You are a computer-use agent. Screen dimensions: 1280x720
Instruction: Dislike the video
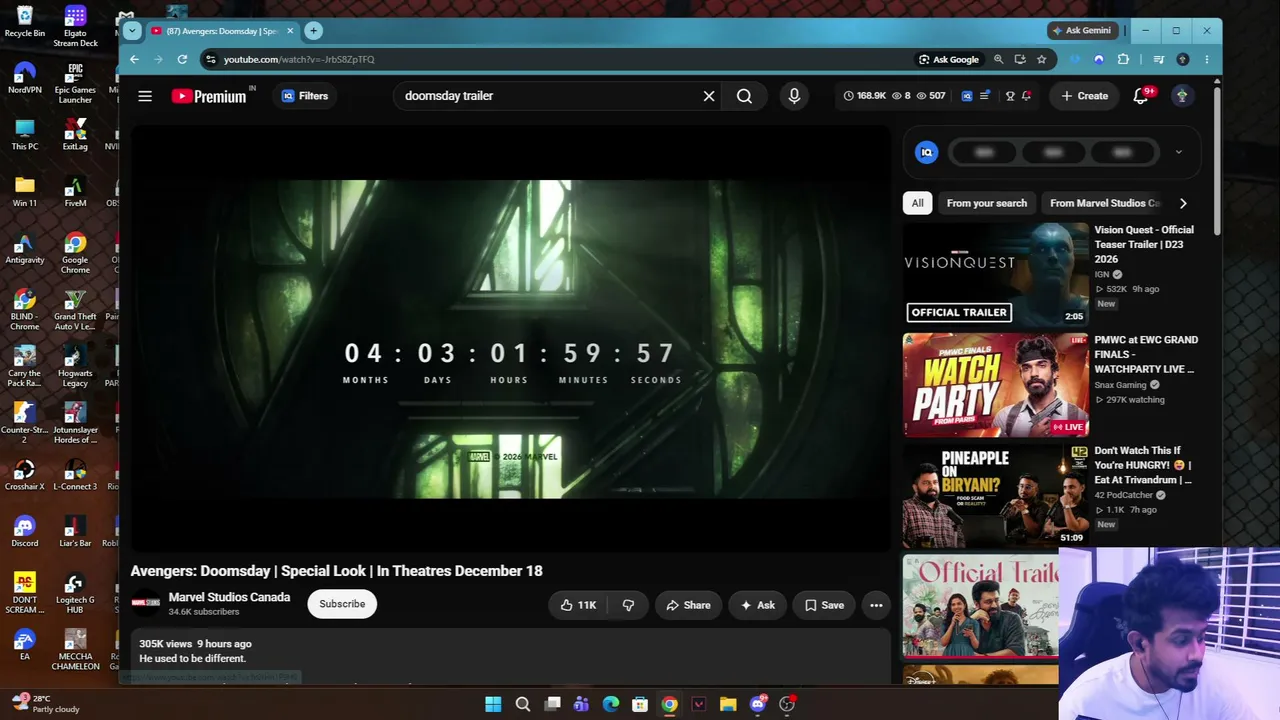click(628, 605)
